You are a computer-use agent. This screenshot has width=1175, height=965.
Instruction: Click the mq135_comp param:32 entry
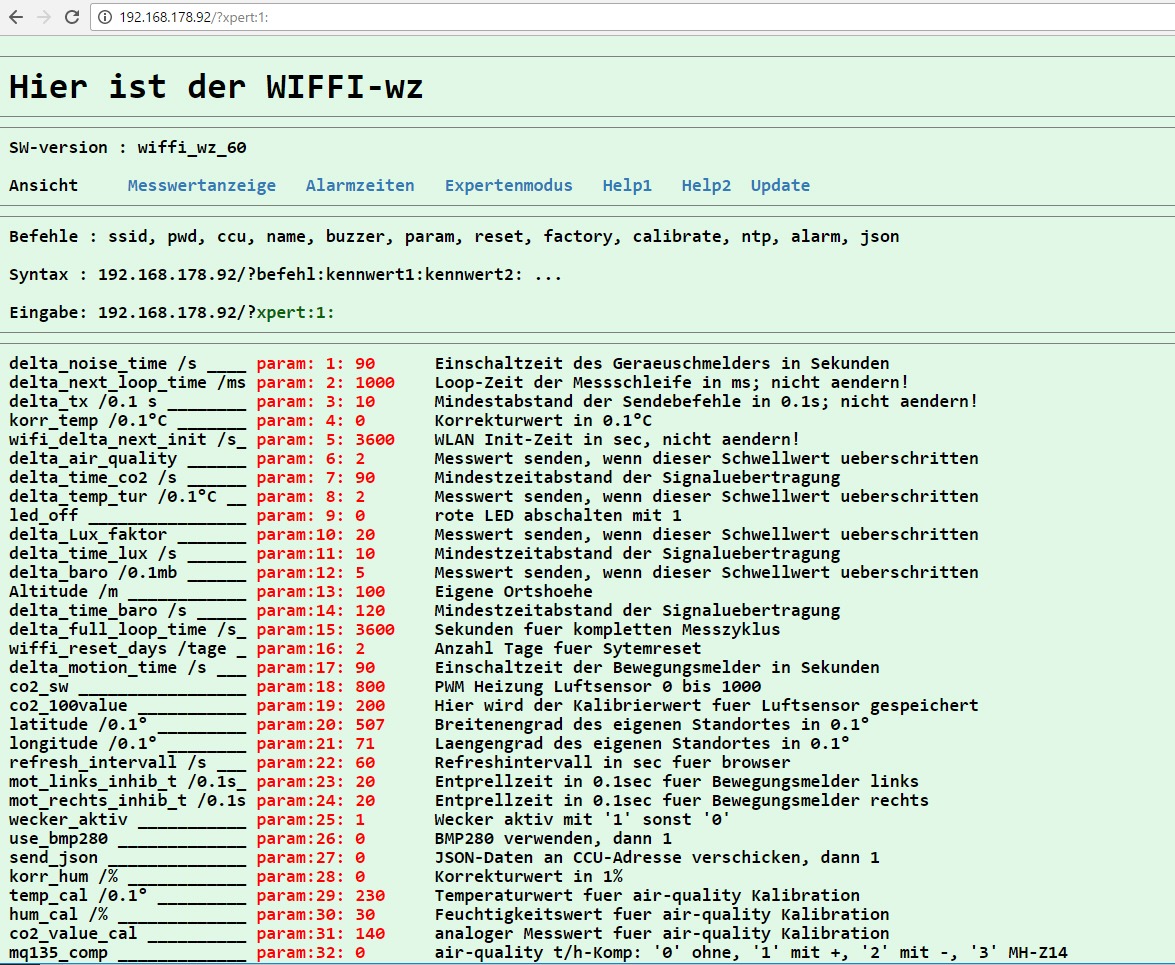310,952
